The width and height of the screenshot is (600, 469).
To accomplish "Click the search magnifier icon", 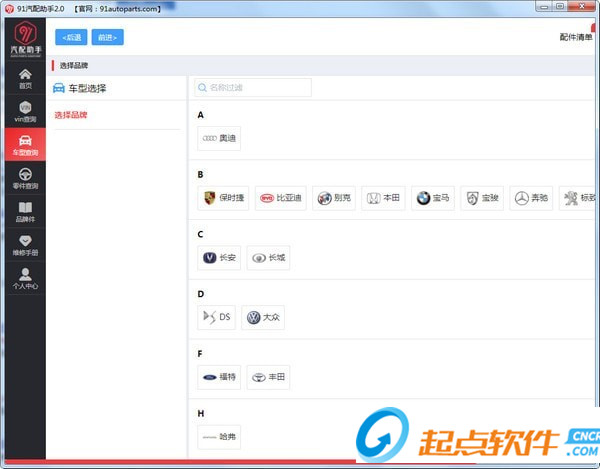I will point(202,88).
